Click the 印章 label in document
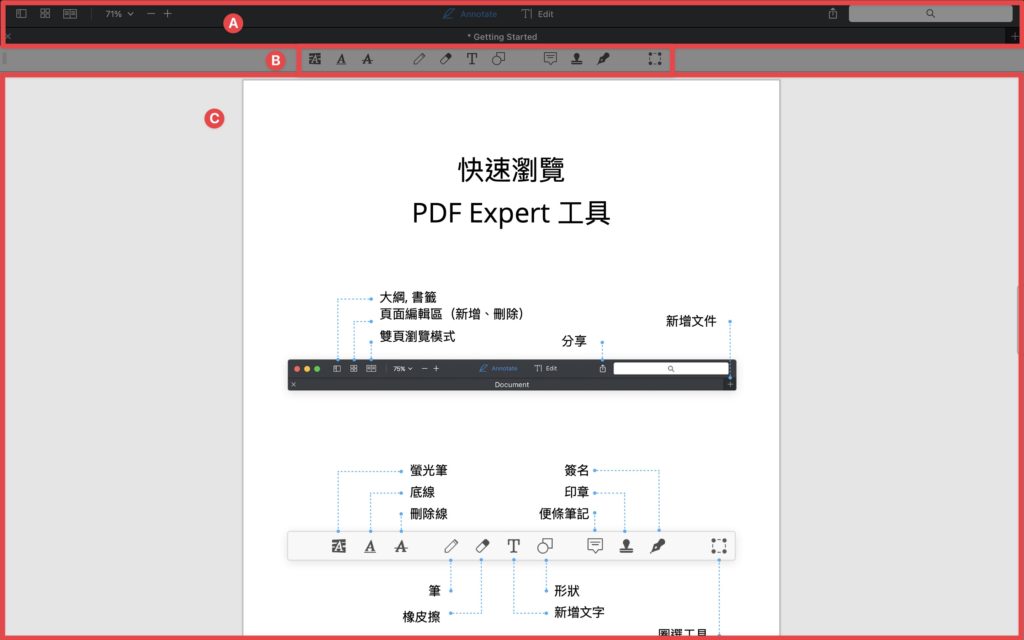 577,492
